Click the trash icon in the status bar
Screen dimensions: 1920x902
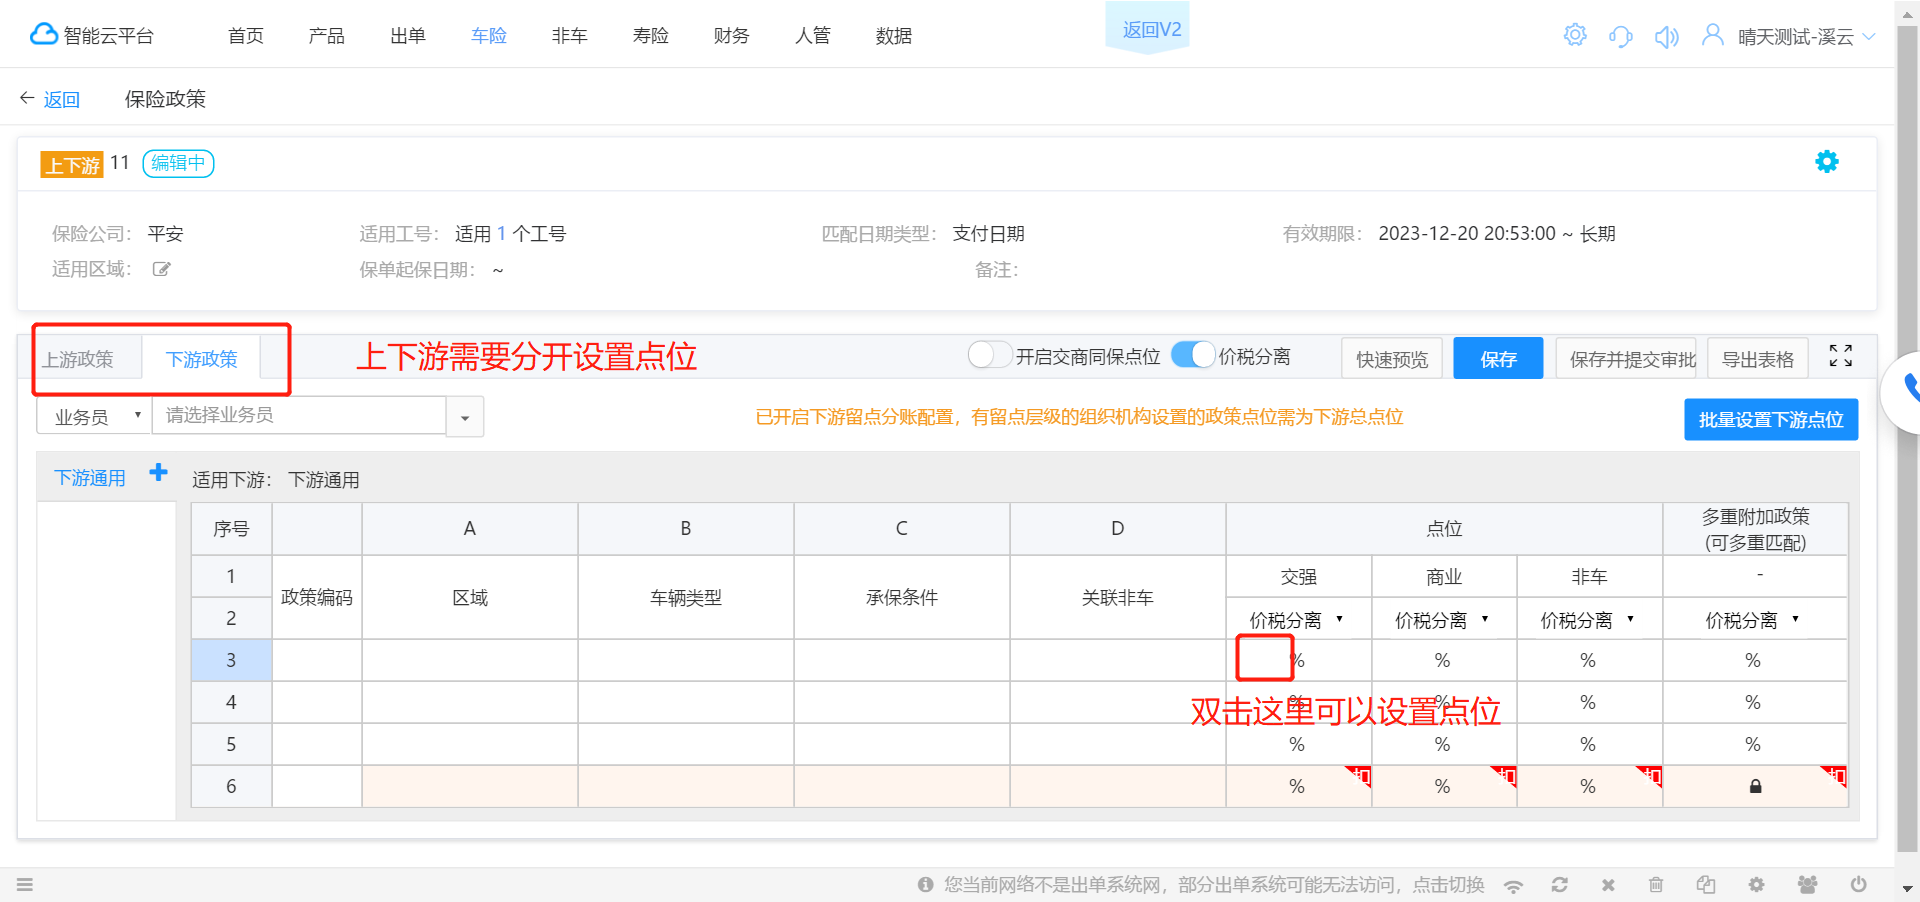pos(1656,884)
